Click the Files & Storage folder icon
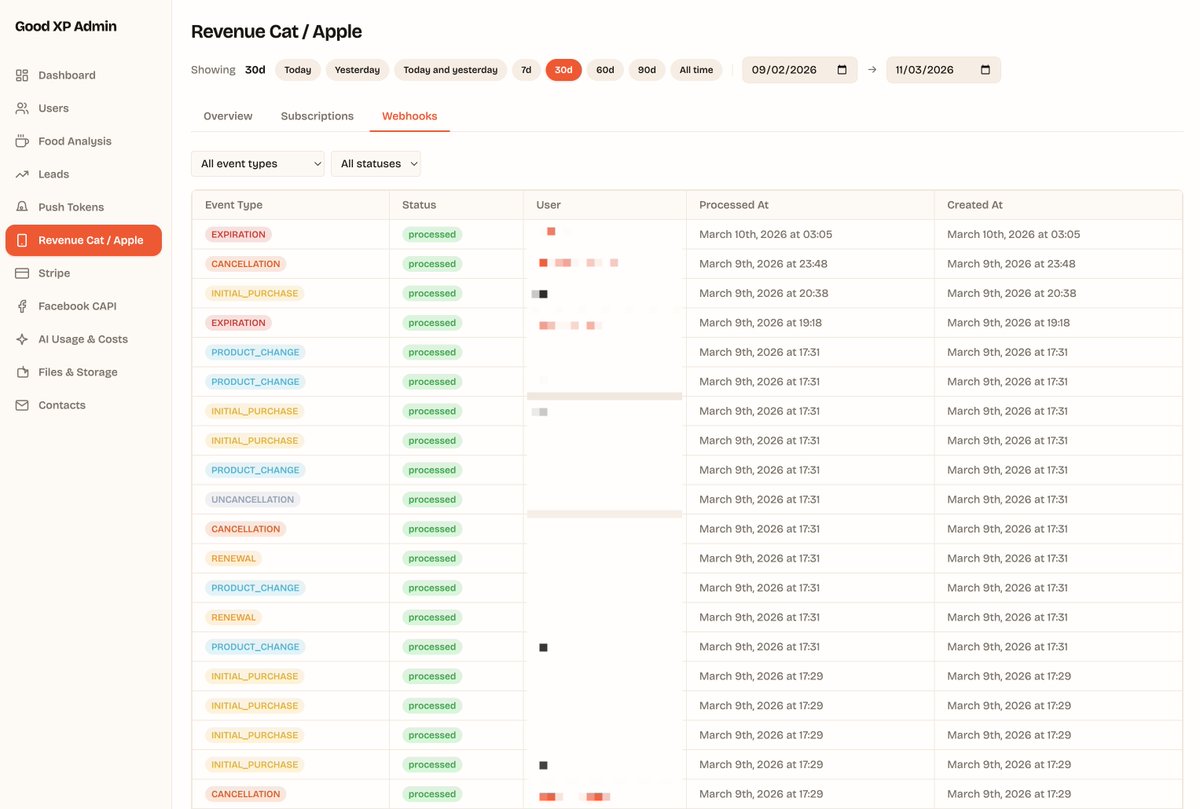The width and height of the screenshot is (1200, 809). (x=22, y=372)
